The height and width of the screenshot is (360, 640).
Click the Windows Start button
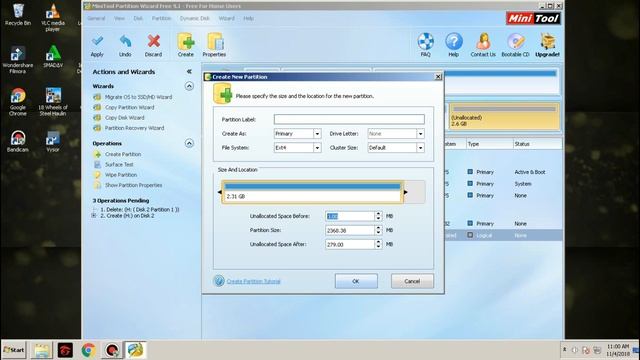pos(14,350)
